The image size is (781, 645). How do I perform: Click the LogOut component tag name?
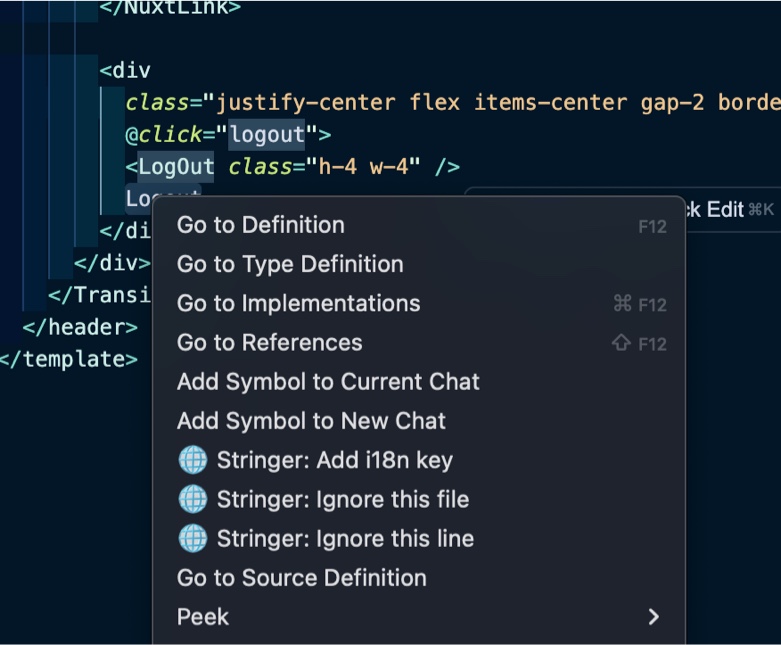click(x=176, y=166)
